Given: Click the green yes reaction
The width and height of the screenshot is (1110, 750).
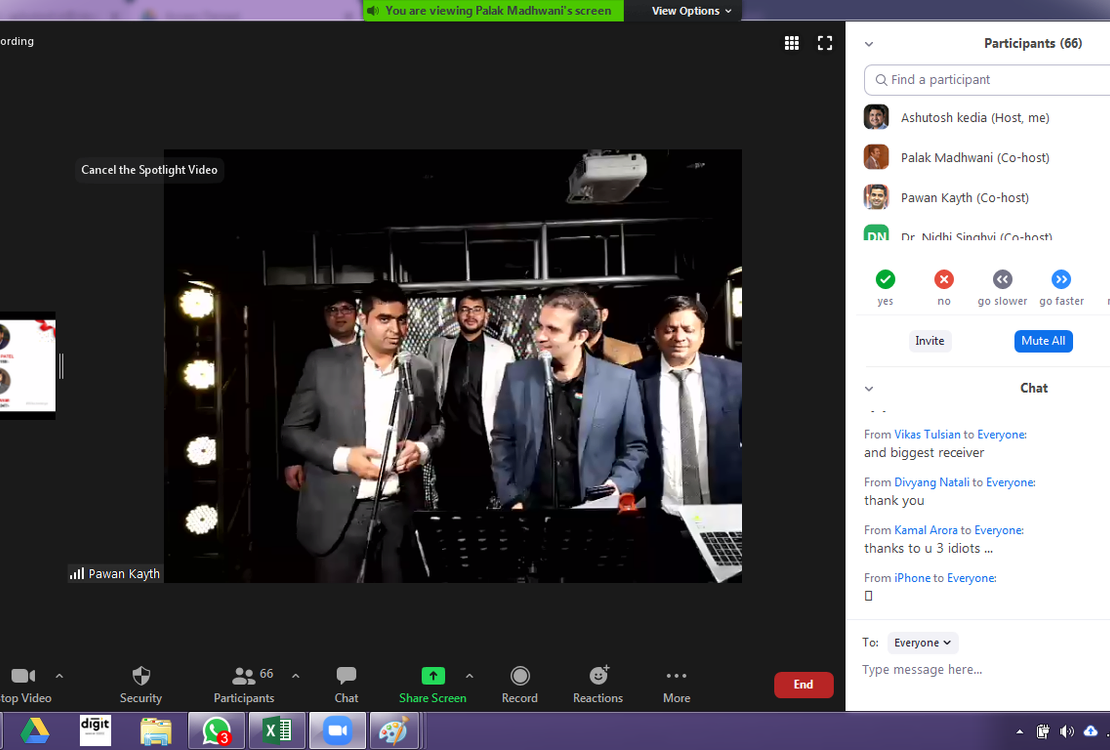Looking at the screenshot, I should [885, 280].
